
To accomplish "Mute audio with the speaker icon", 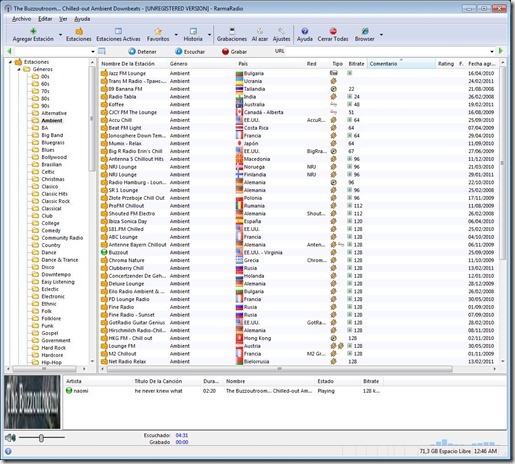I will click(x=10, y=438).
